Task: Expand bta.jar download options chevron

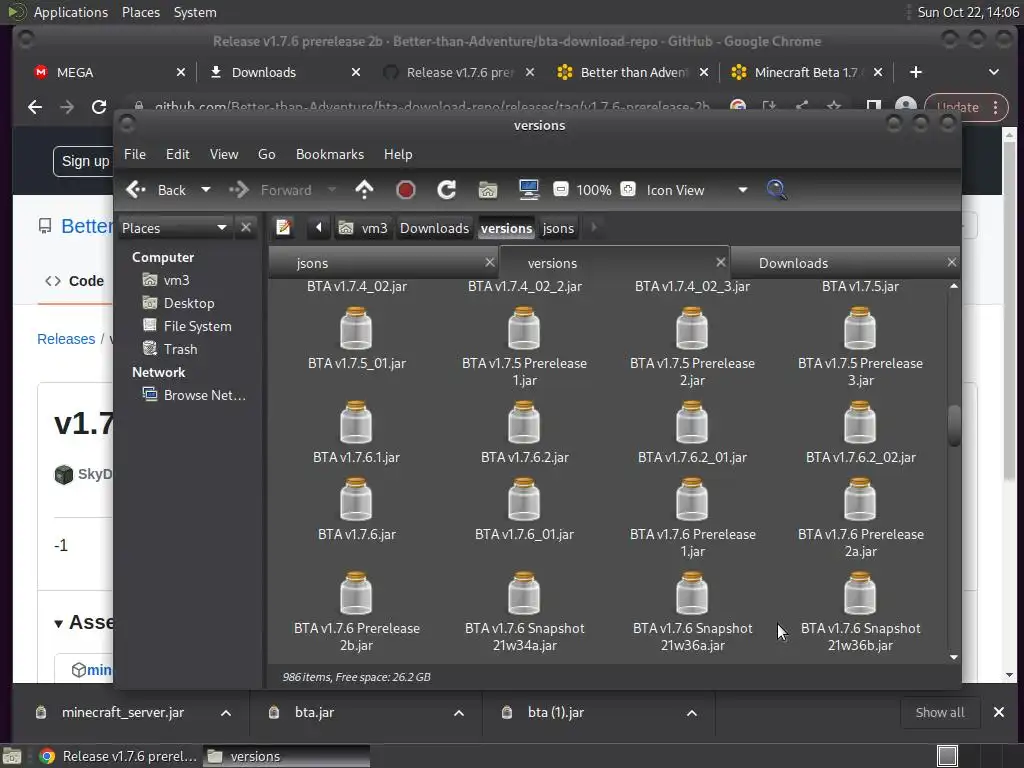Action: (459, 712)
